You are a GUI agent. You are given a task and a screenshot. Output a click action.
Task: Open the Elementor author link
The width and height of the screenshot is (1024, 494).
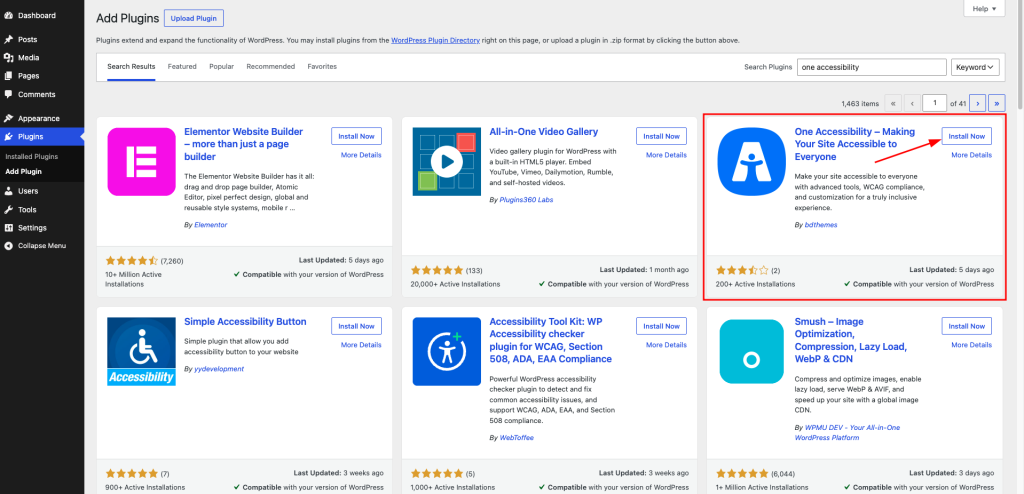[211, 224]
